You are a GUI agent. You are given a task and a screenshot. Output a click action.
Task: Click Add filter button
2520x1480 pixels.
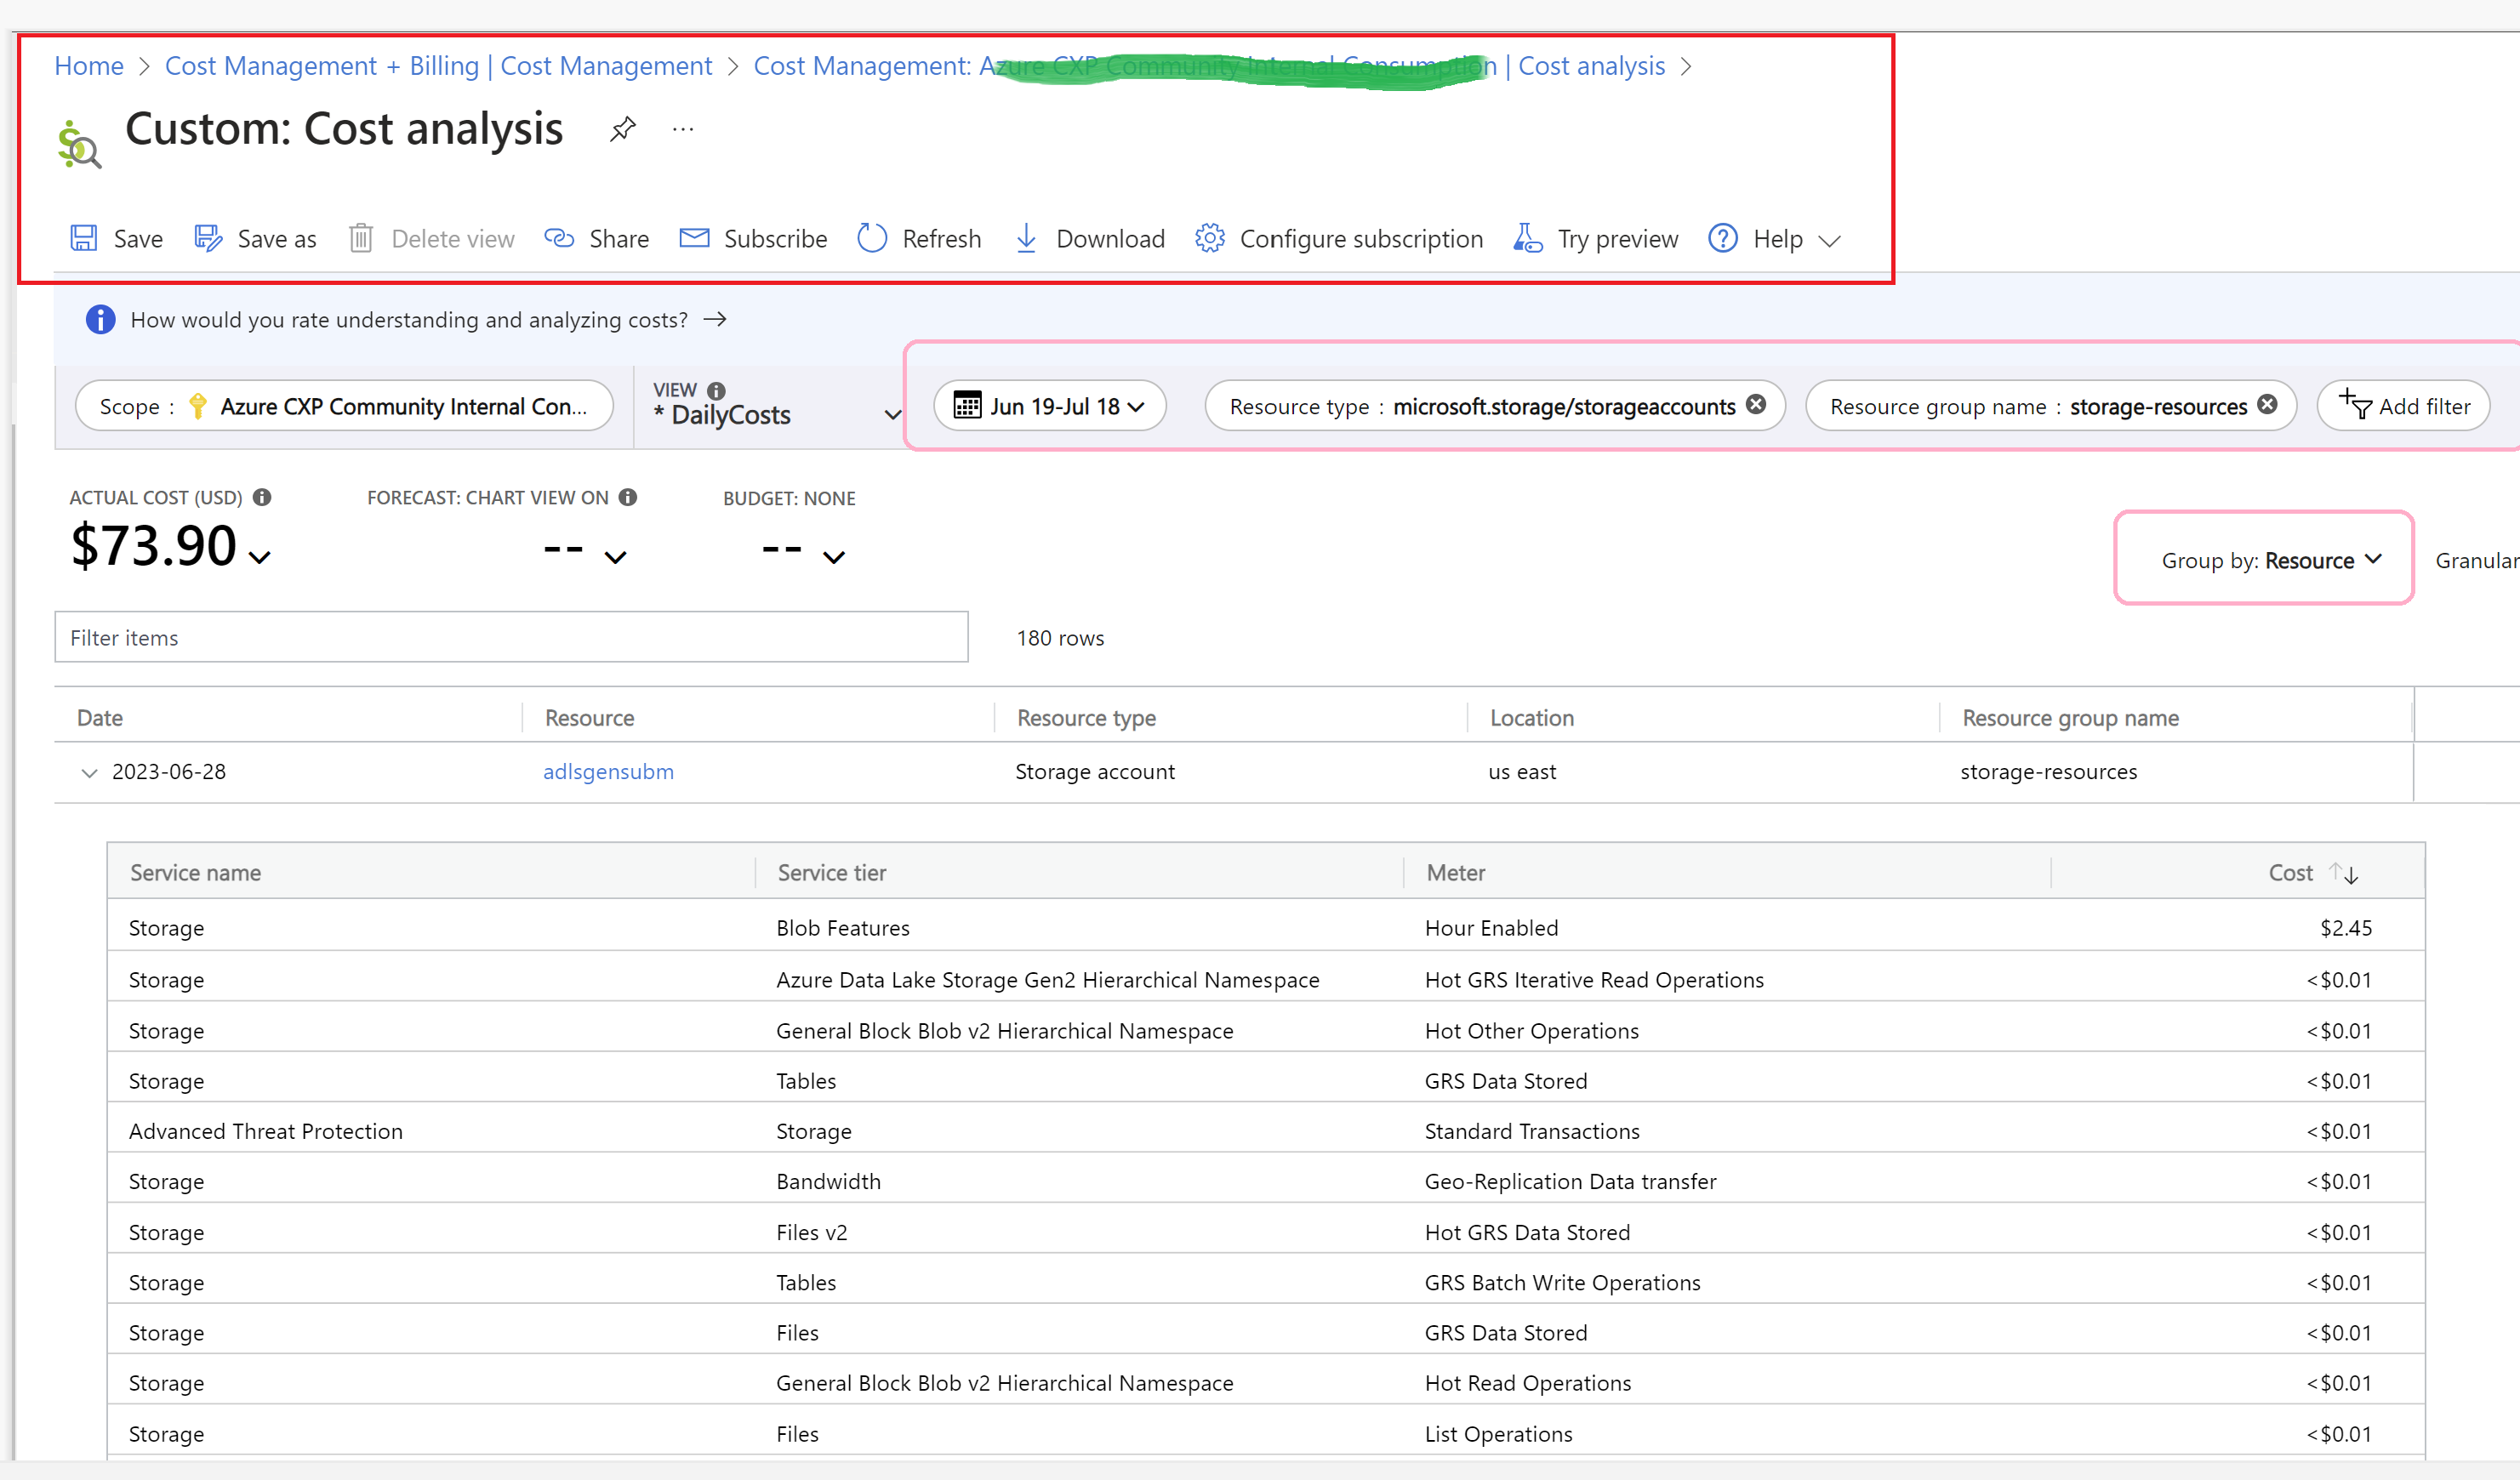pos(2403,406)
